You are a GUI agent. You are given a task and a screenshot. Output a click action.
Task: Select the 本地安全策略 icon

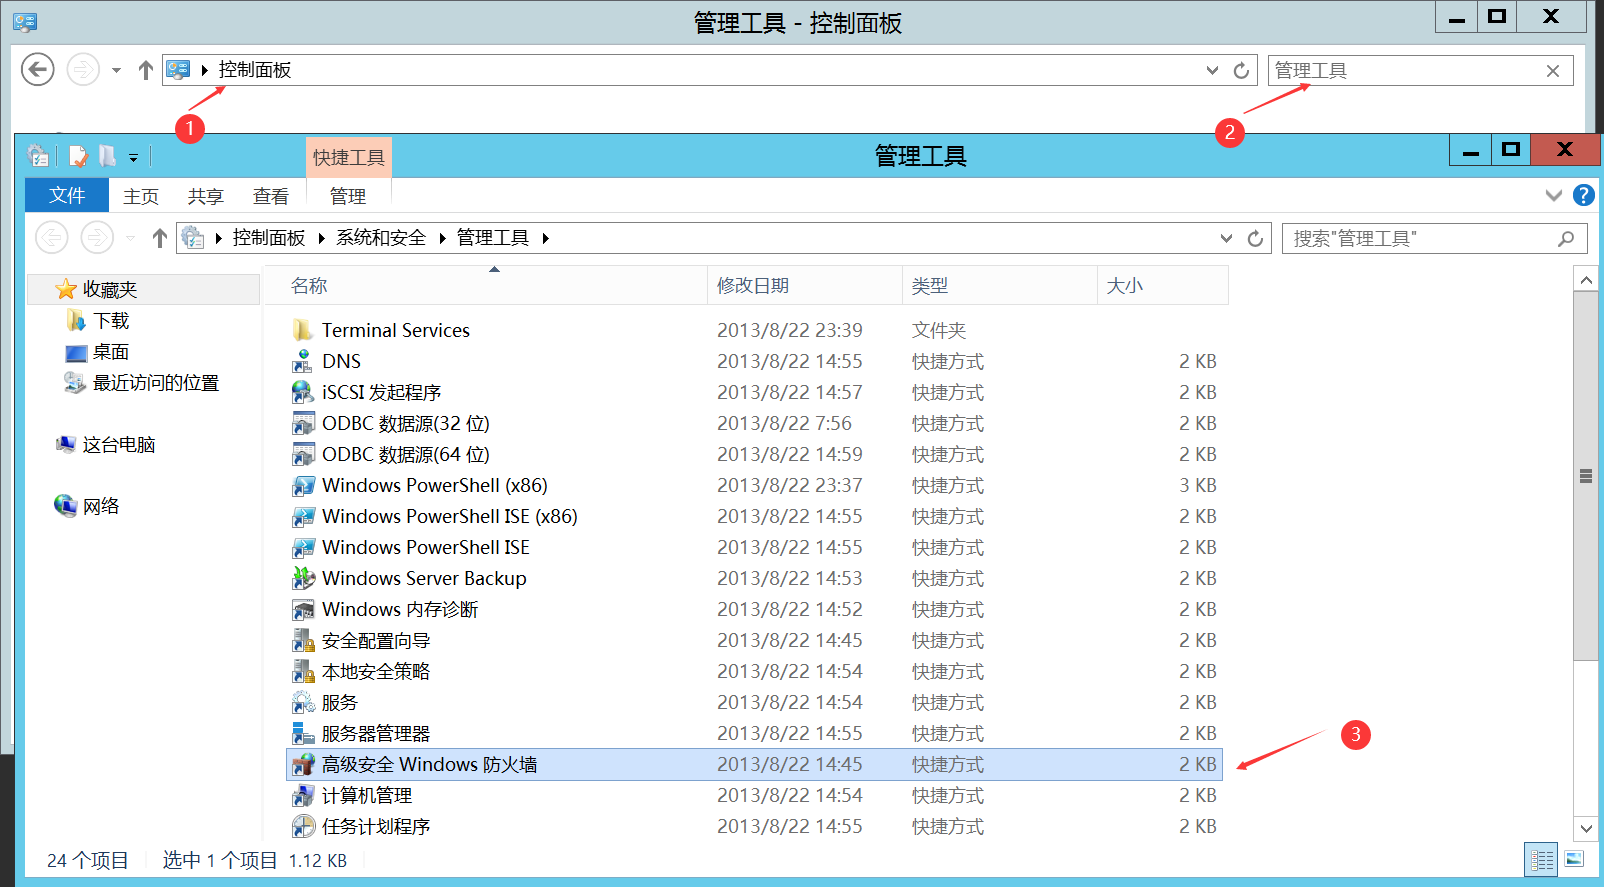click(303, 671)
